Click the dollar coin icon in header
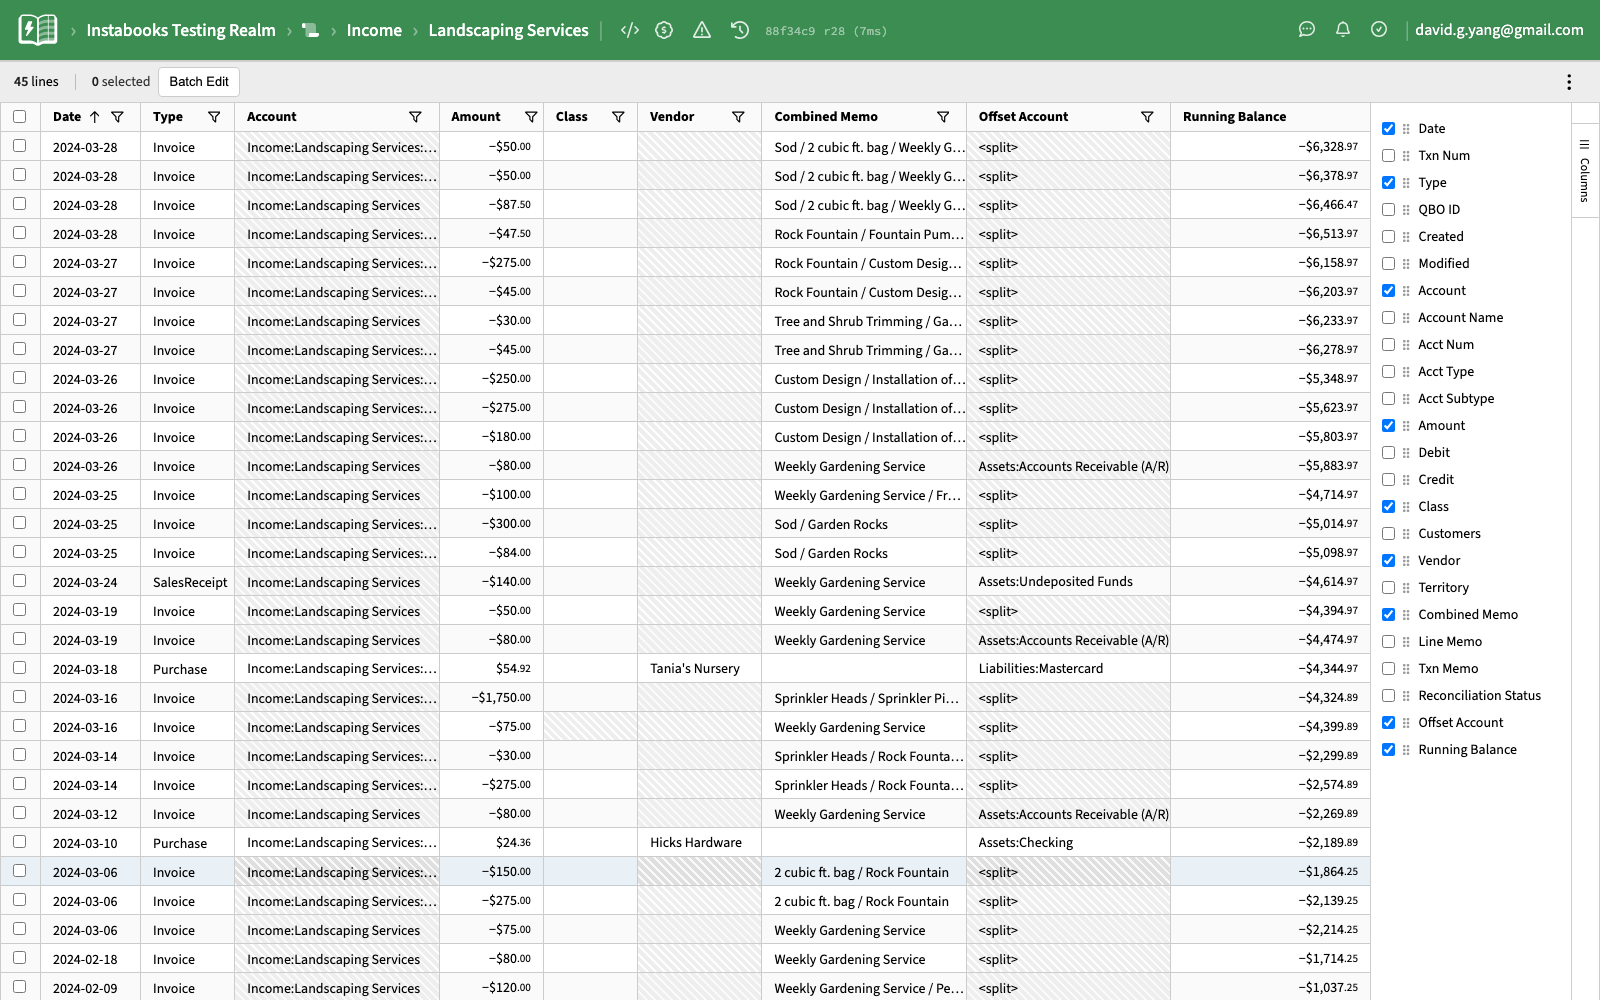Image resolution: width=1600 pixels, height=1000 pixels. (x=664, y=30)
